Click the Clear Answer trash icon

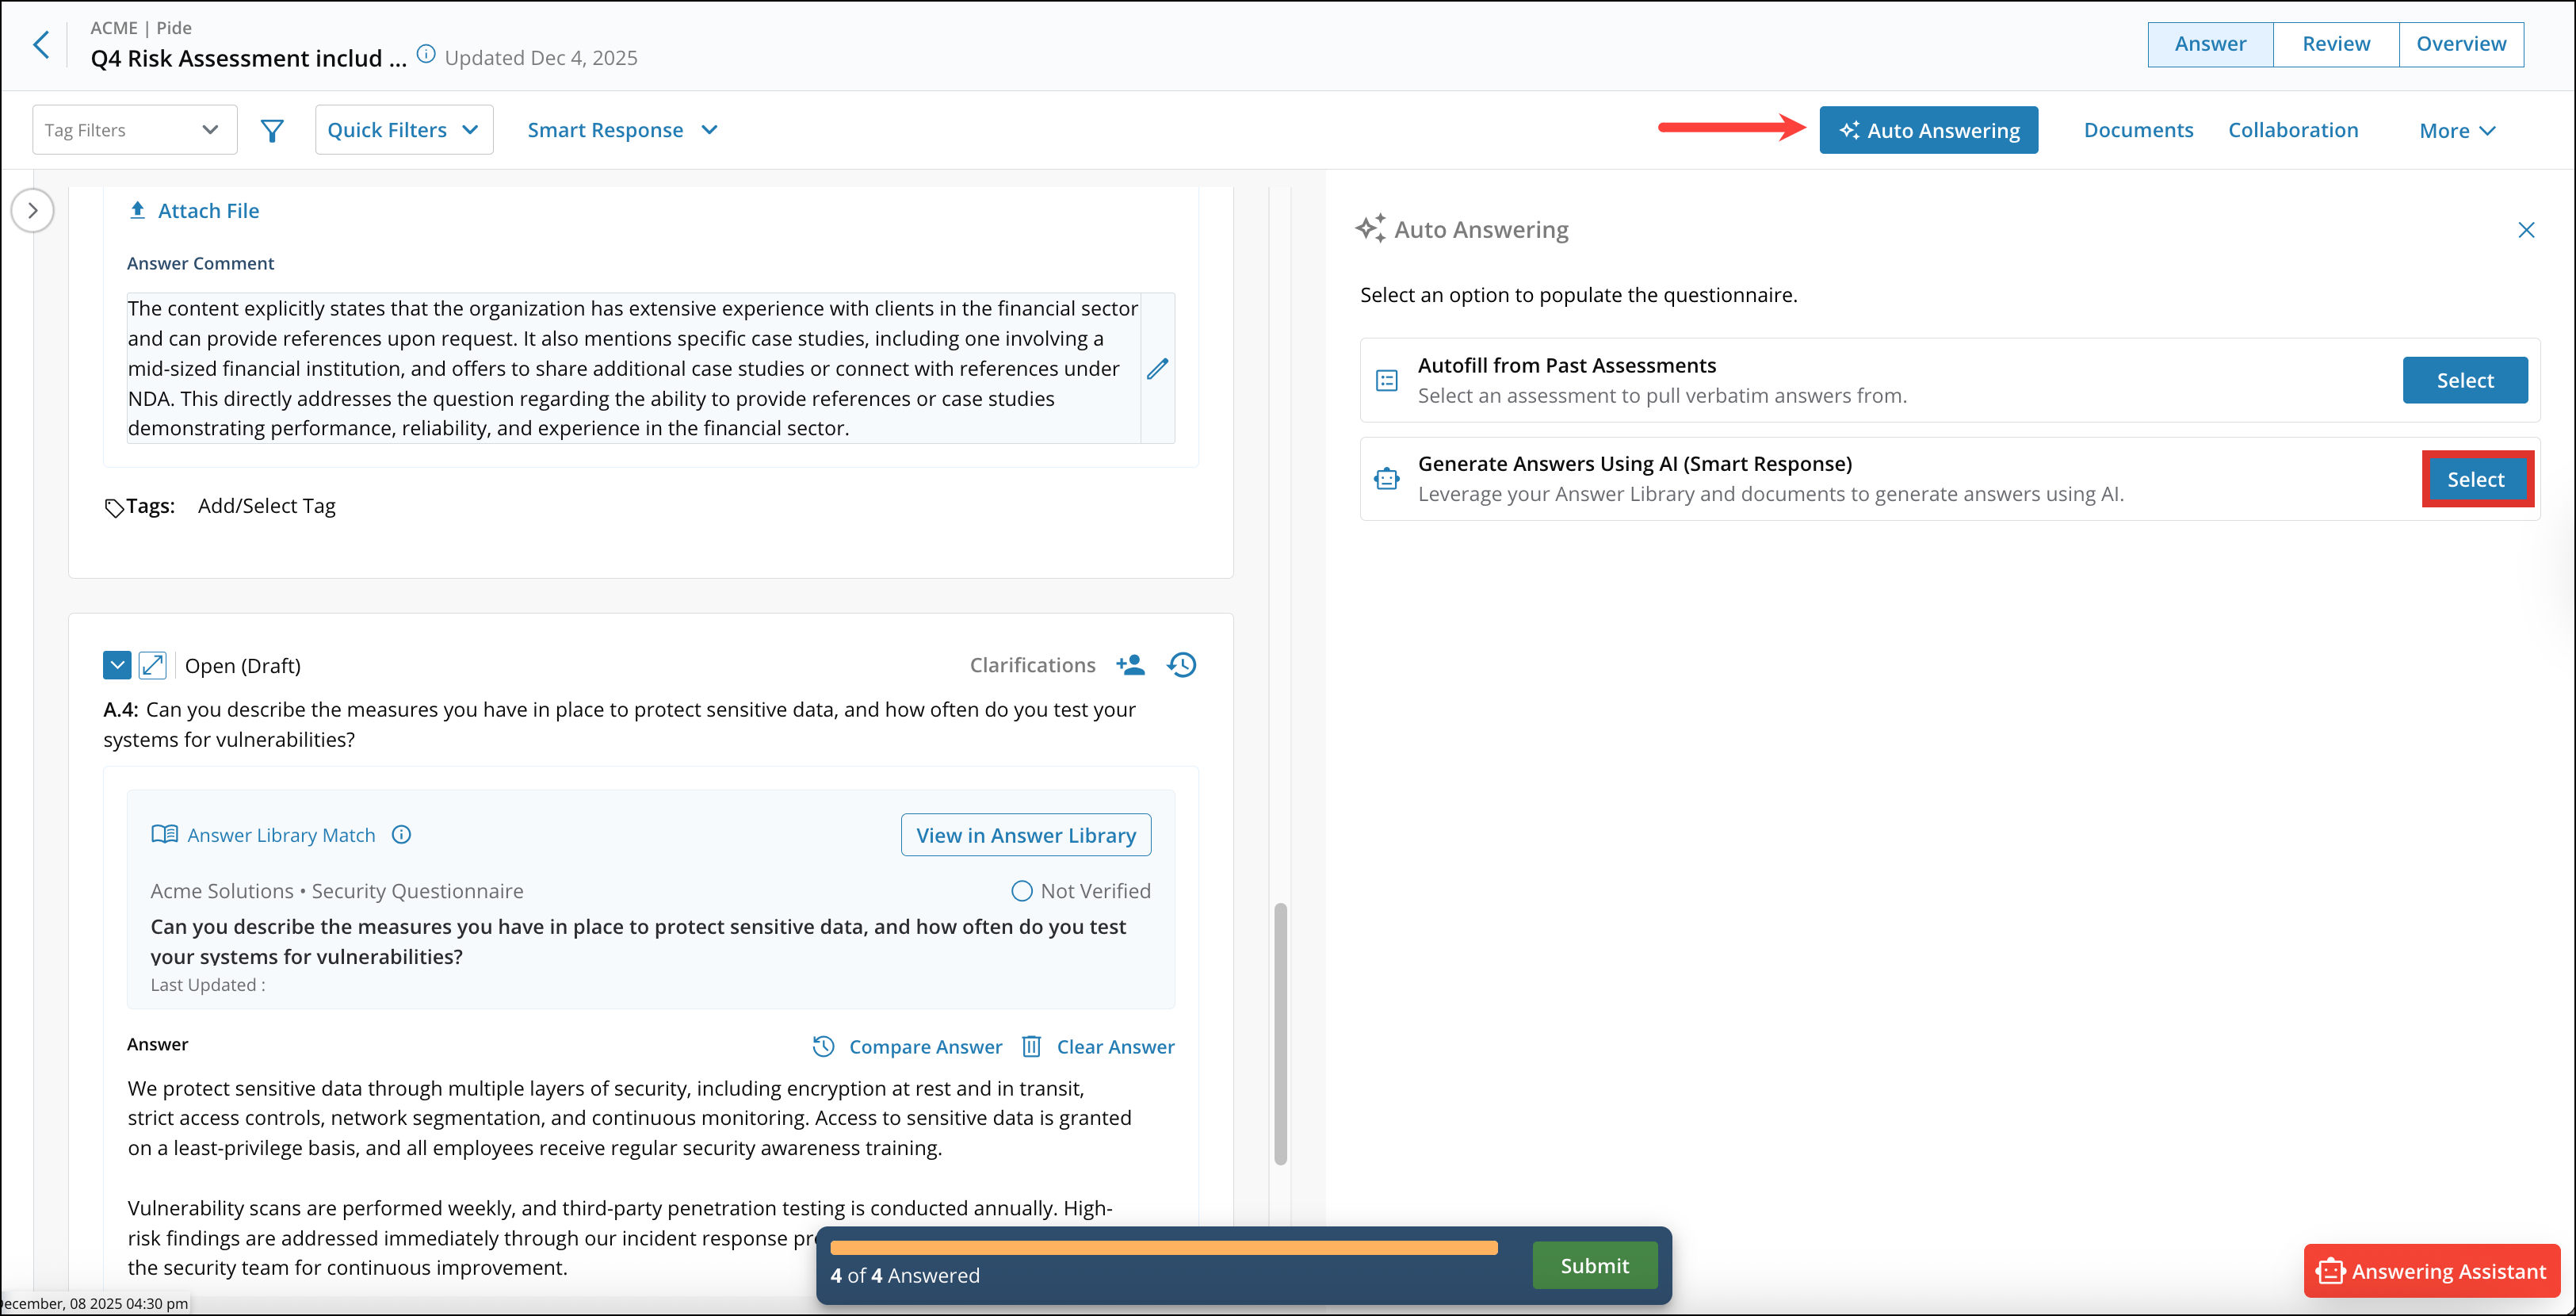pos(1031,1046)
